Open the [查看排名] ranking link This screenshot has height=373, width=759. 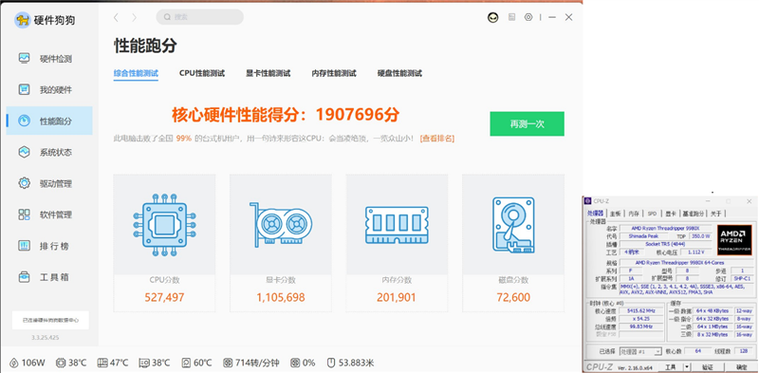click(x=437, y=138)
